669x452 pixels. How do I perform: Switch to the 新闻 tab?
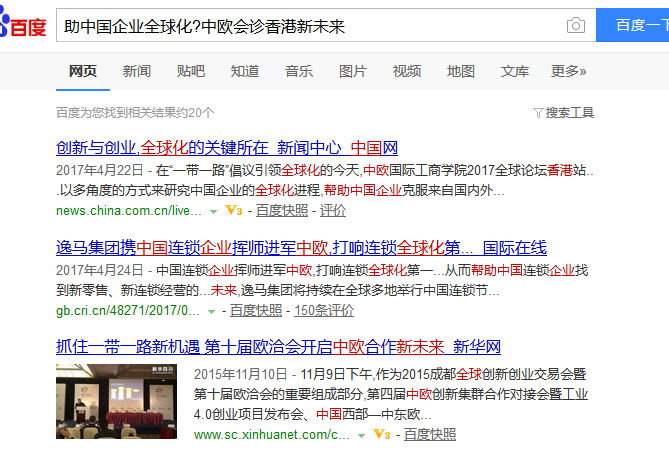coord(137,71)
